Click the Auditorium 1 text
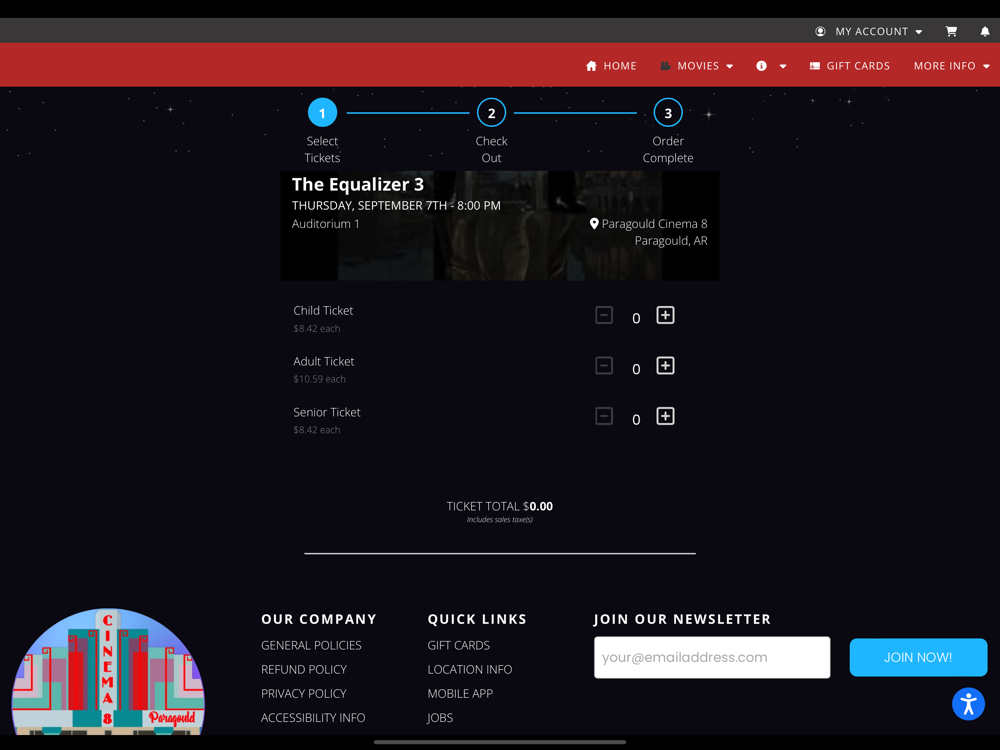Screen dimensions: 1000x750 click(326, 224)
